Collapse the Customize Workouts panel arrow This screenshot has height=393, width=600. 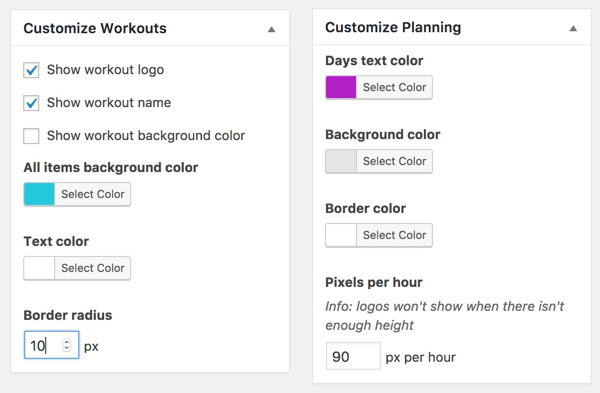[271, 29]
